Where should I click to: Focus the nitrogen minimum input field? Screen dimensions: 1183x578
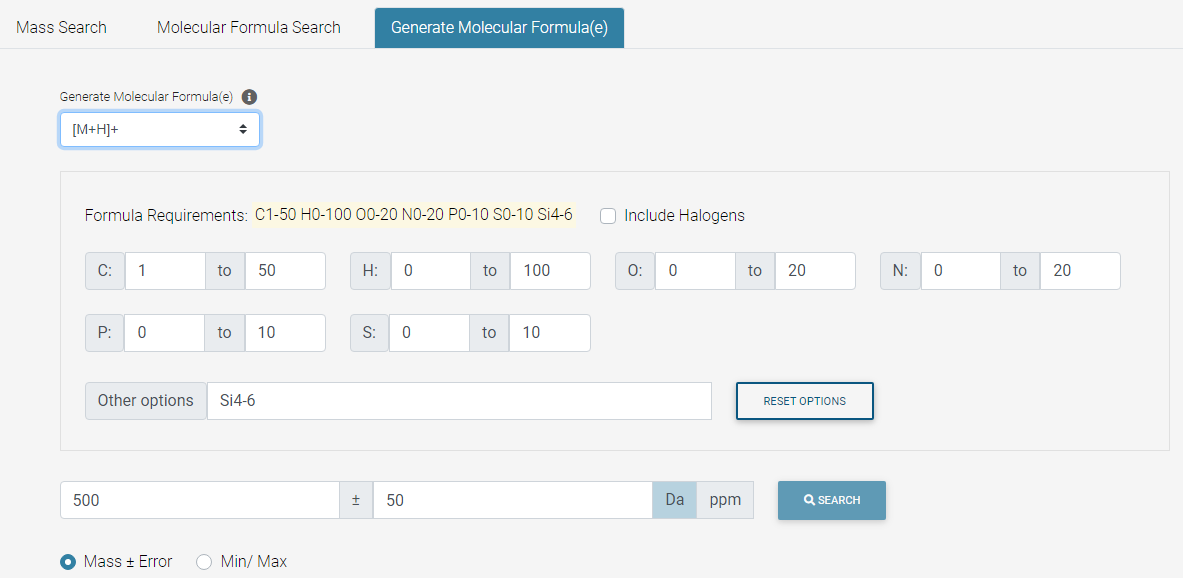coord(961,271)
